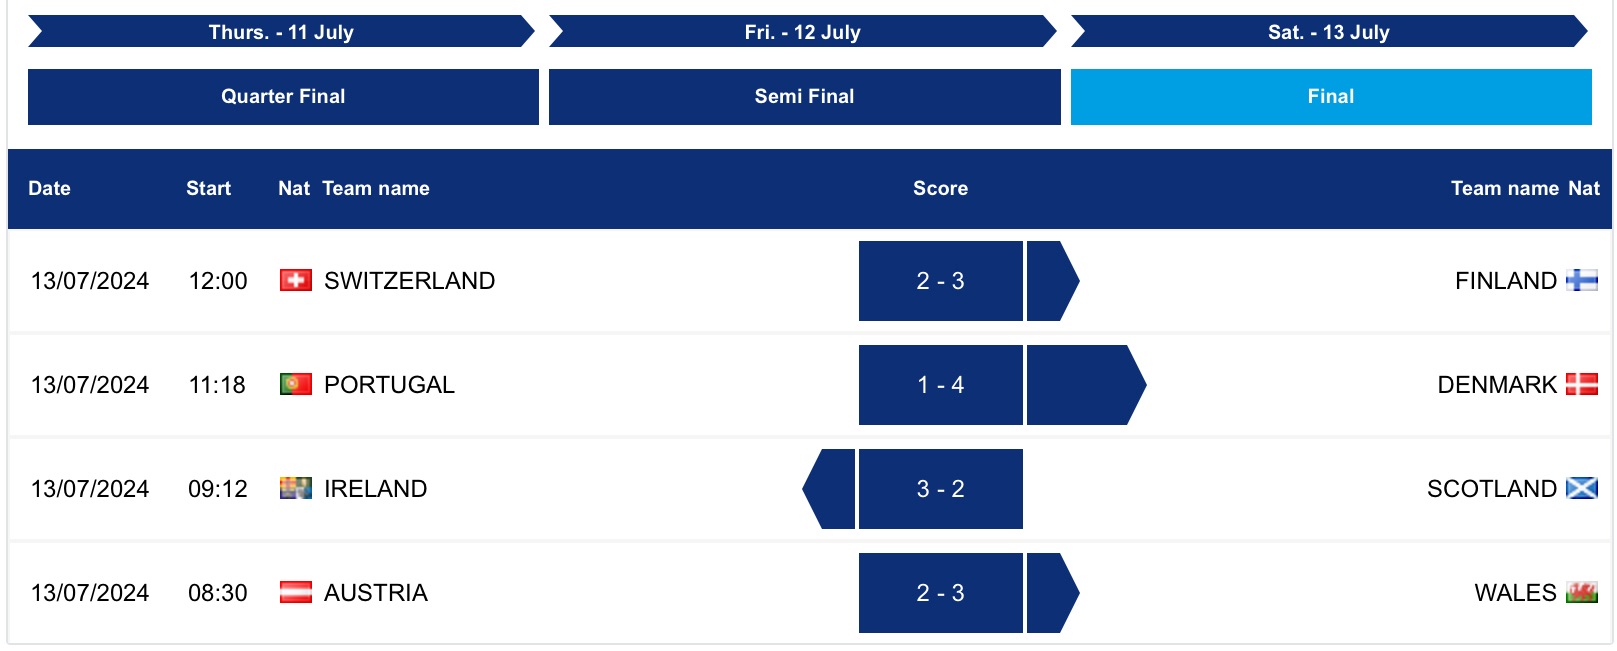Switch to the Semi Final tab
The image size is (1617, 651).
point(804,97)
